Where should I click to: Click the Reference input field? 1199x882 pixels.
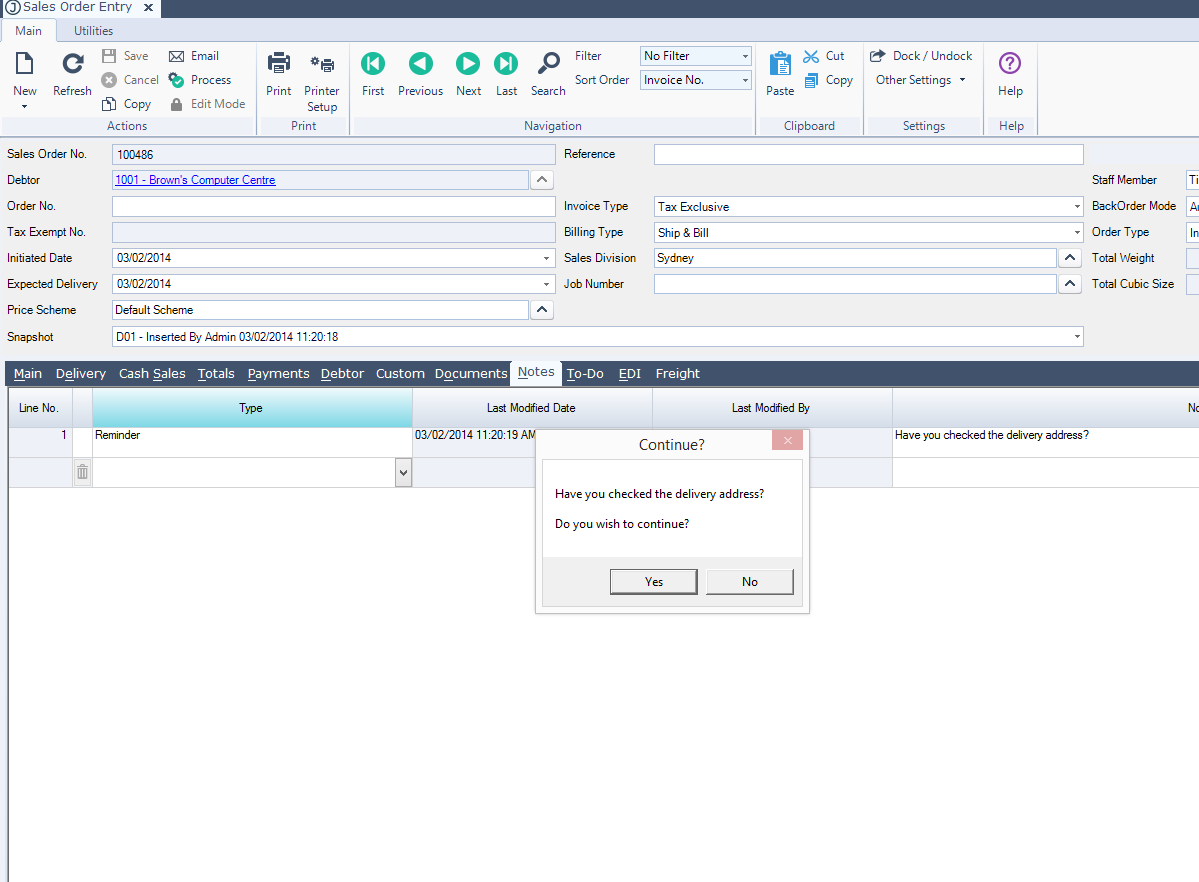(868, 154)
